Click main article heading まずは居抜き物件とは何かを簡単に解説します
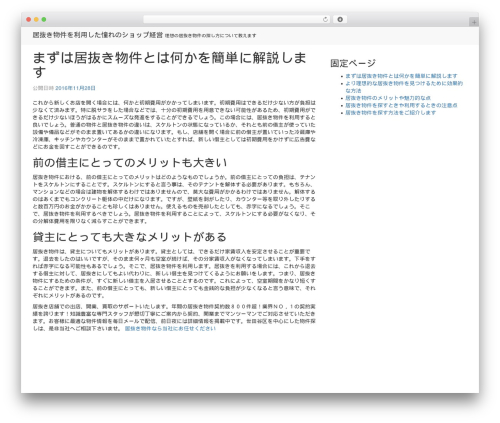This screenshot has width=500, height=423. 169,65
